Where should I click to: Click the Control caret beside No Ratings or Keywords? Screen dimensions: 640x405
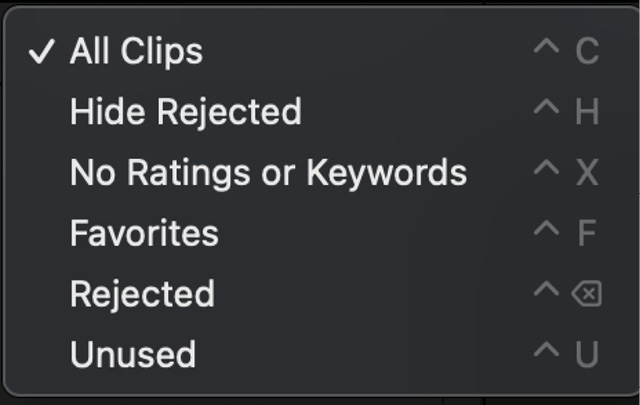click(x=546, y=169)
